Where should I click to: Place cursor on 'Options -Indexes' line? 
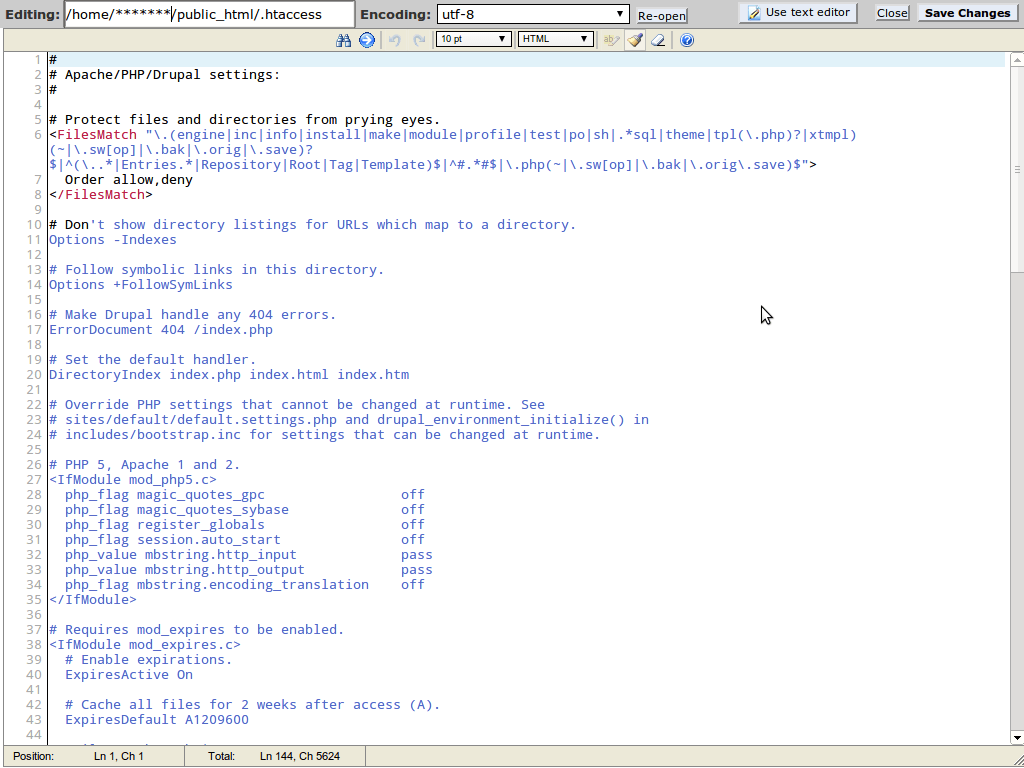pos(113,240)
